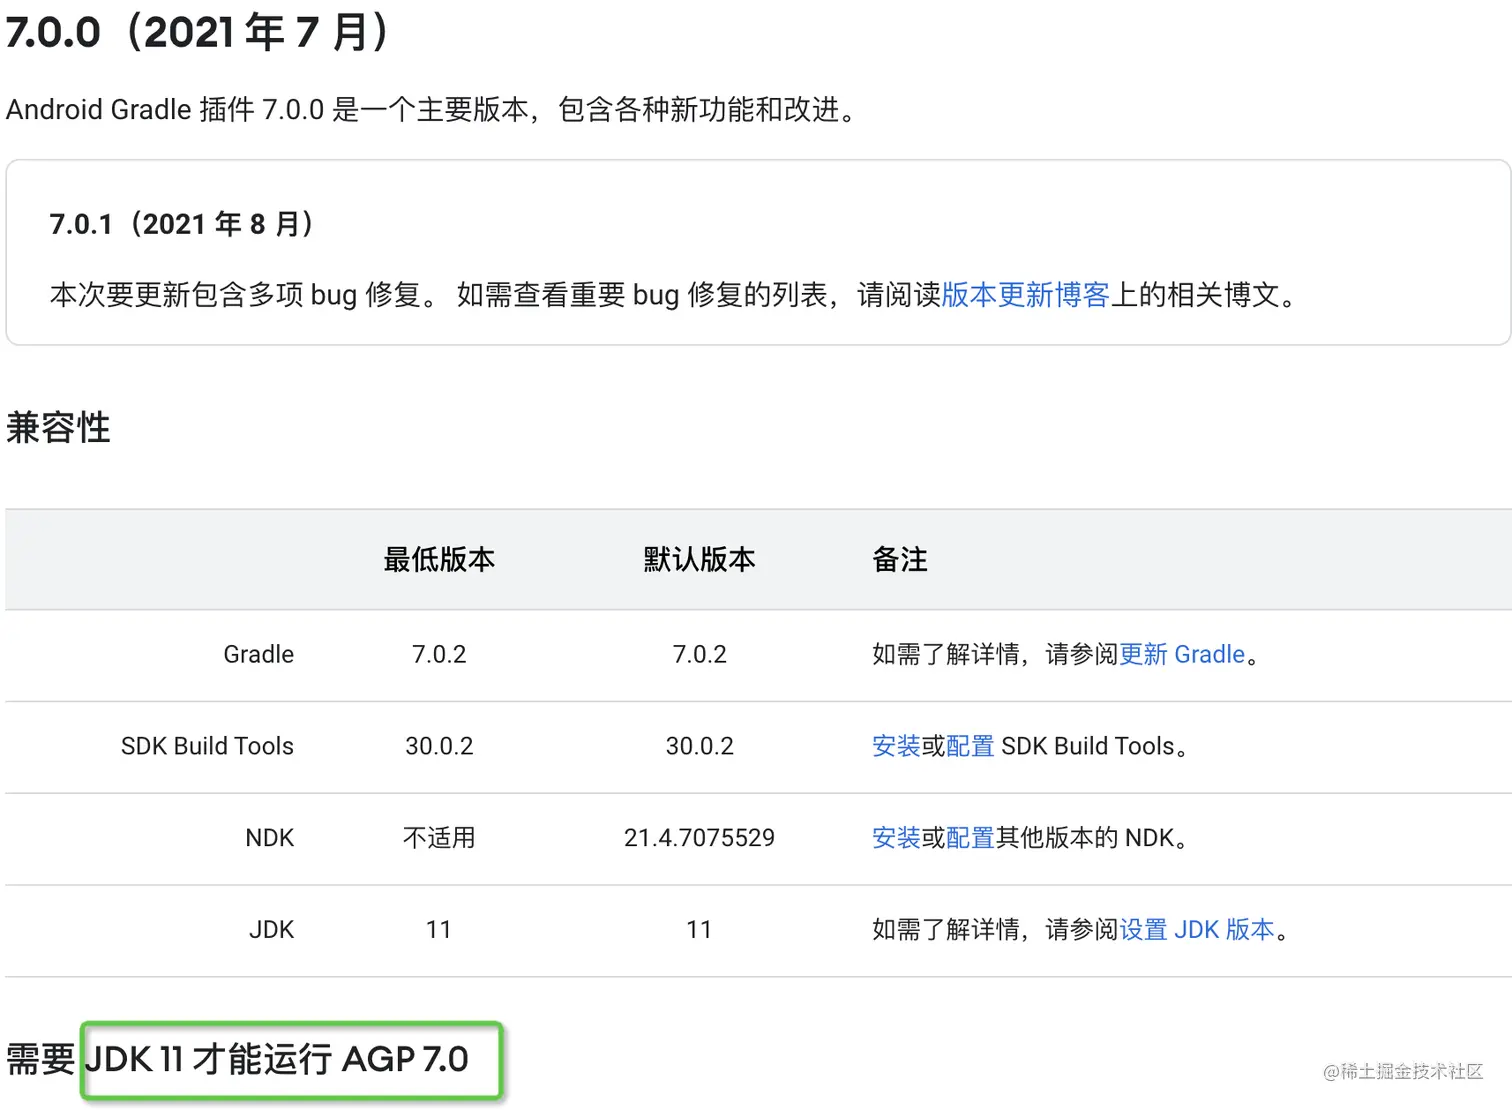The height and width of the screenshot is (1110, 1512).
Task: Click the 更新 Gradle link
Action: tap(1182, 654)
